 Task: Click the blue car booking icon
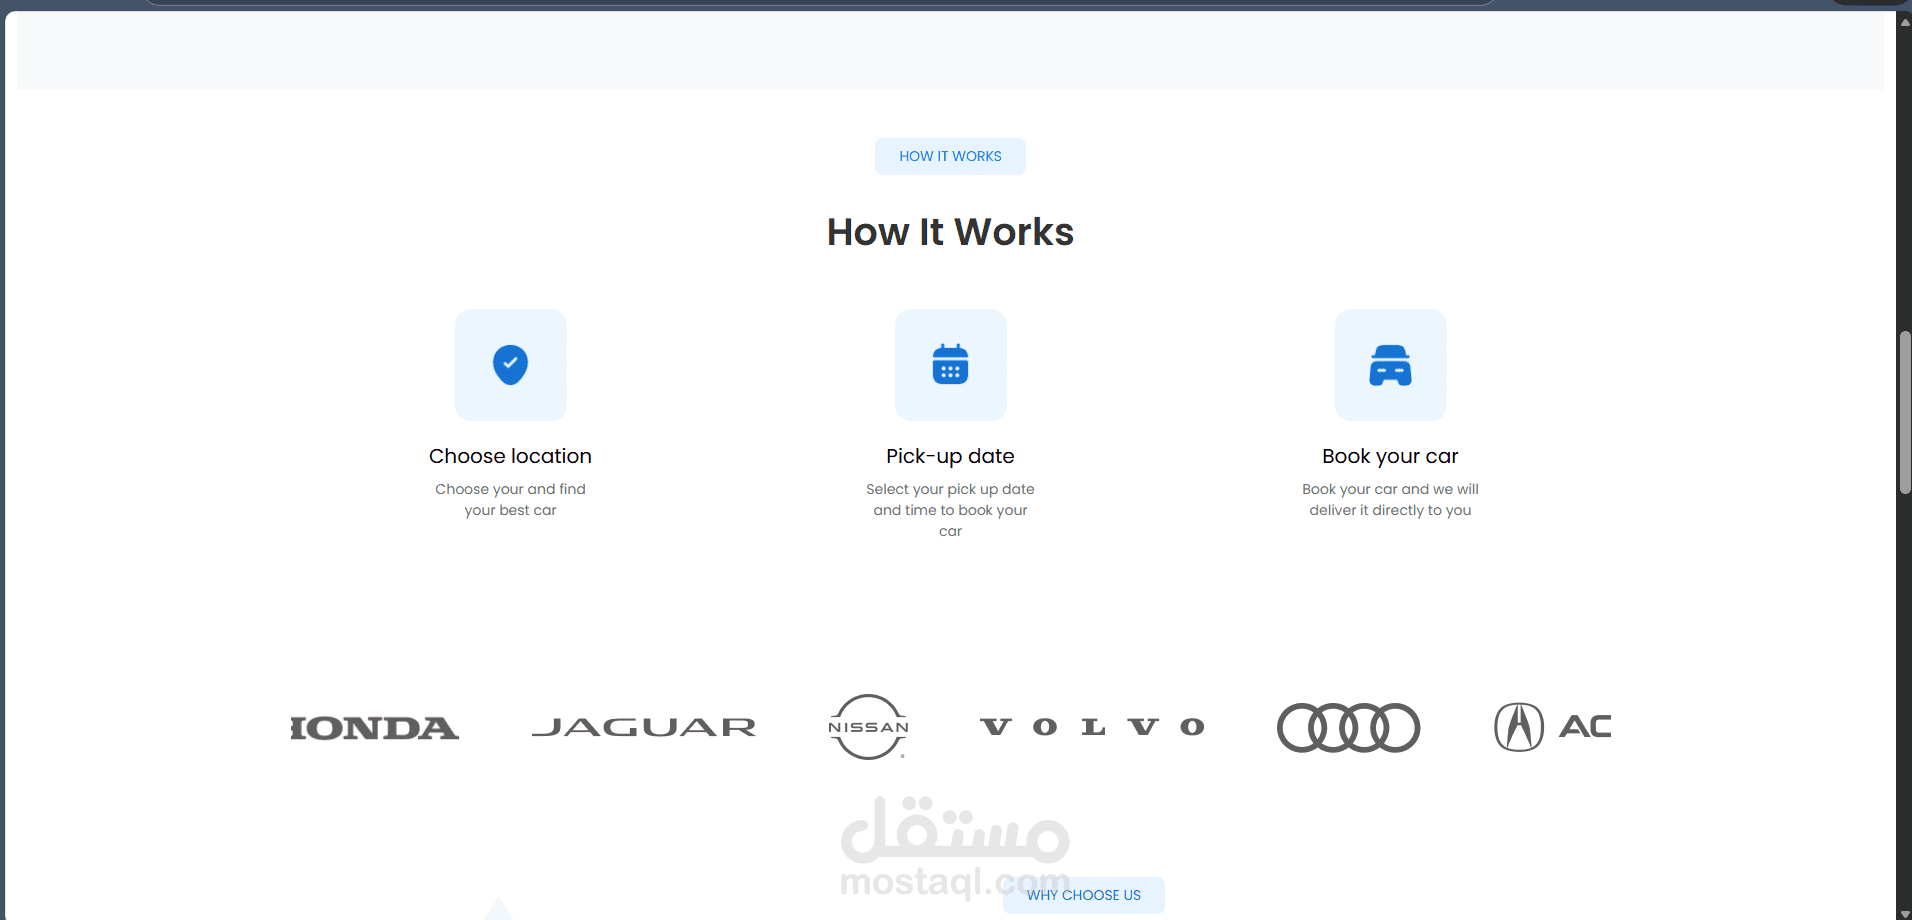click(1390, 365)
